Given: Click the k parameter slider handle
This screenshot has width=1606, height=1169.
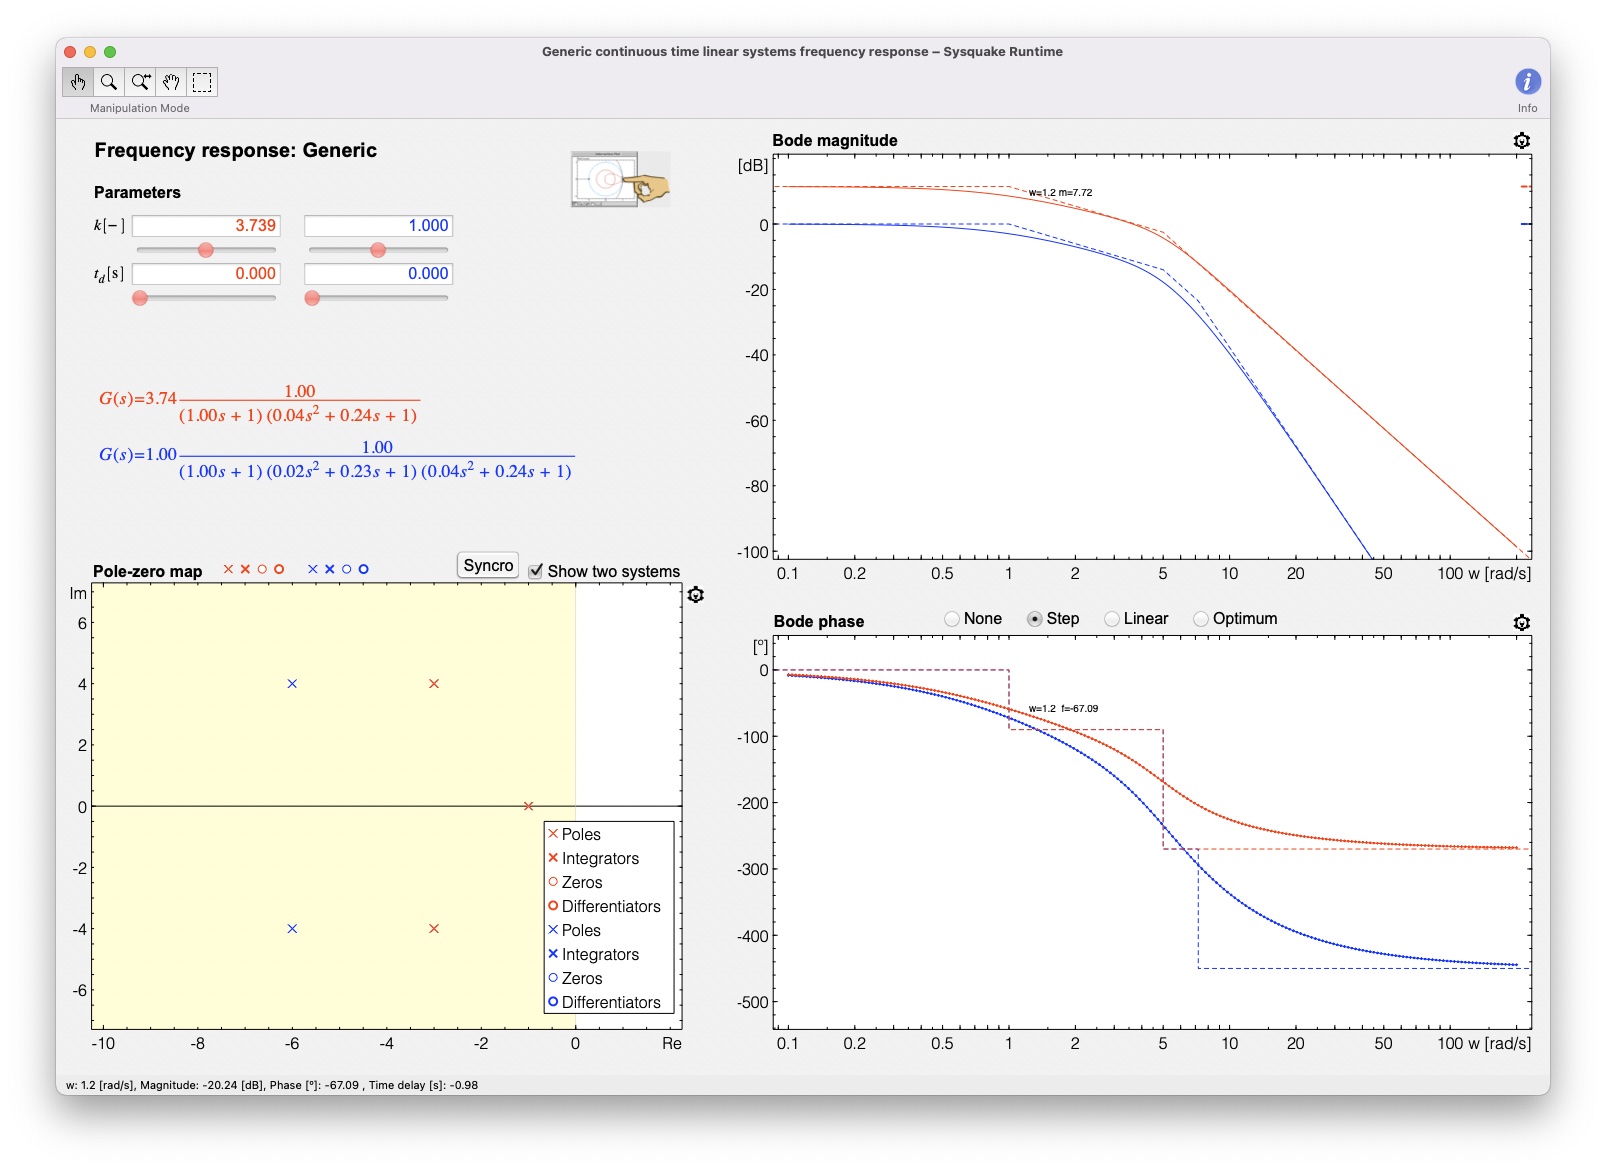Looking at the screenshot, I should point(206,249).
